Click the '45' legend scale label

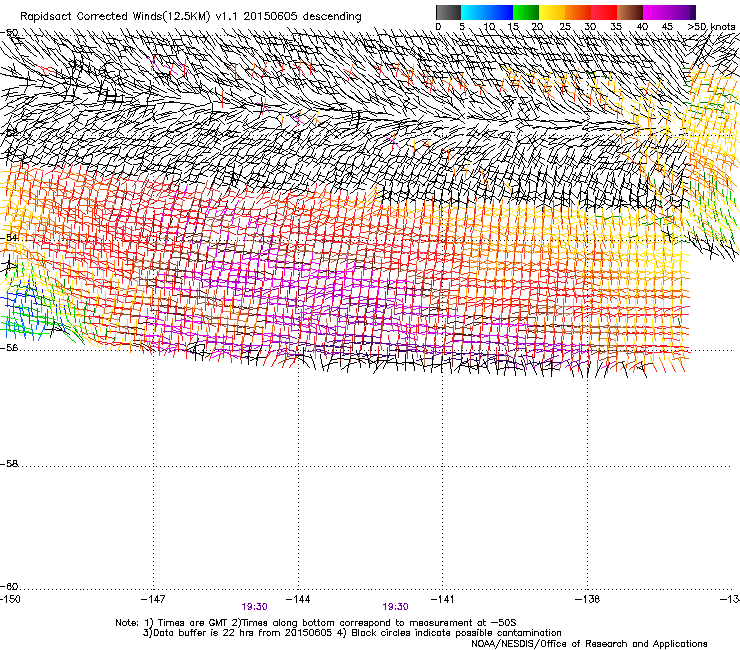[x=667, y=26]
